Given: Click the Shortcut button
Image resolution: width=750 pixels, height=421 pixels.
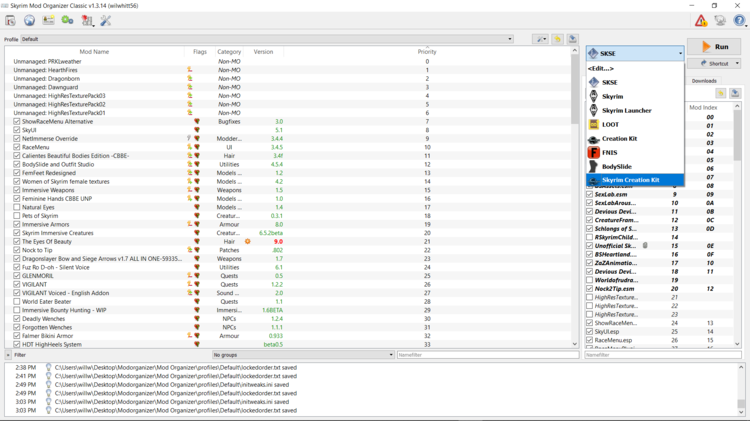Looking at the screenshot, I should (x=714, y=64).
